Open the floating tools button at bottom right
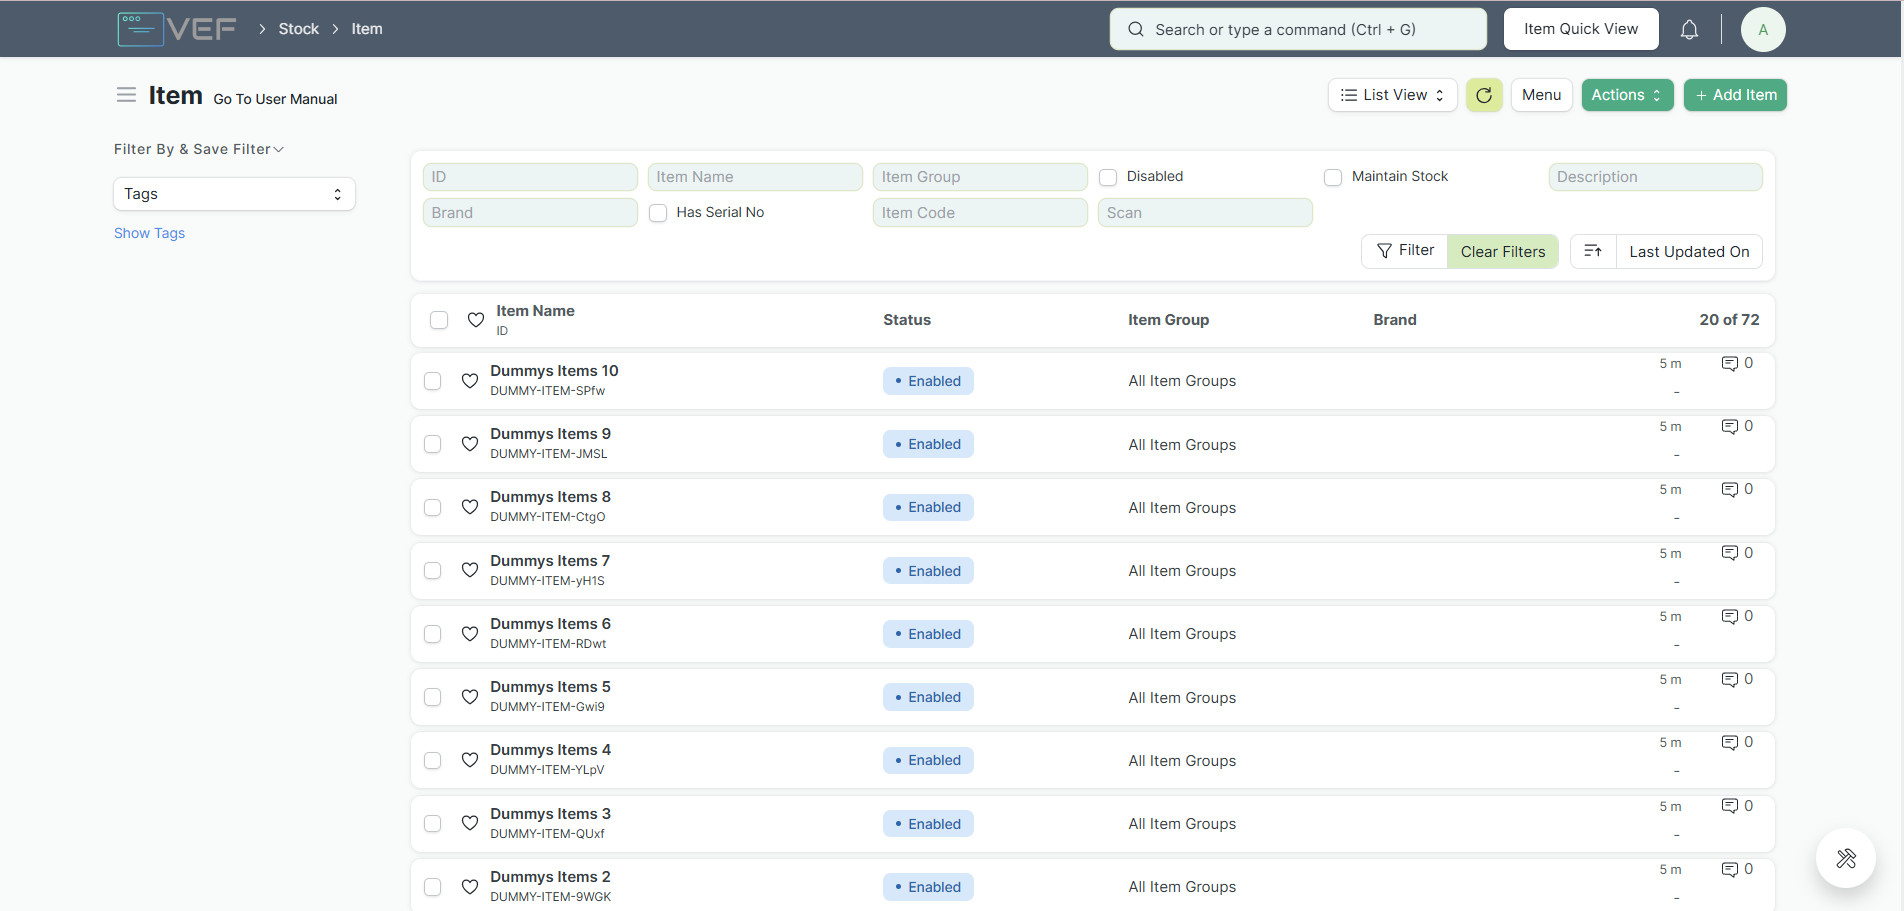The image size is (1904, 911). click(x=1845, y=858)
